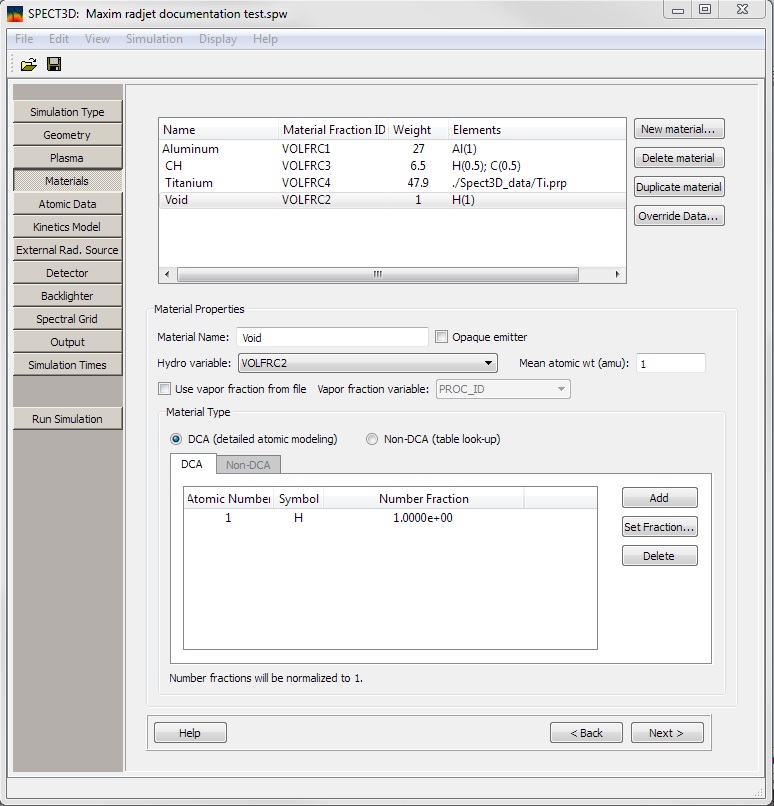The height and width of the screenshot is (806, 774).
Task: Click the Set Fraction button
Action: (x=659, y=527)
